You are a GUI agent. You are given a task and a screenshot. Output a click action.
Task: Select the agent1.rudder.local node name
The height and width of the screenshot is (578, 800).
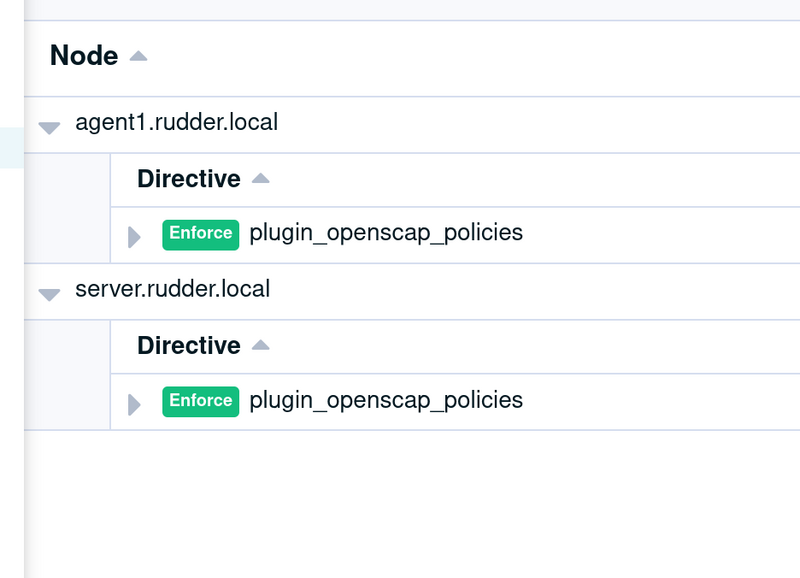click(177, 122)
